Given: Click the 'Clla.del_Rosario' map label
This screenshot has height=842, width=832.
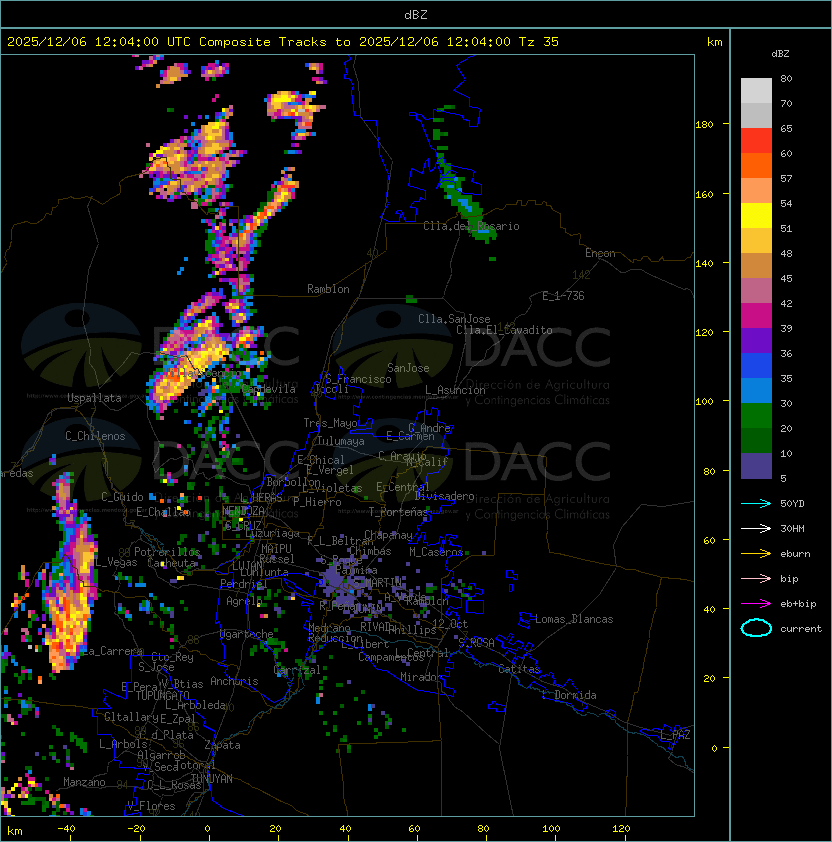Looking at the screenshot, I should pyautogui.click(x=471, y=226).
